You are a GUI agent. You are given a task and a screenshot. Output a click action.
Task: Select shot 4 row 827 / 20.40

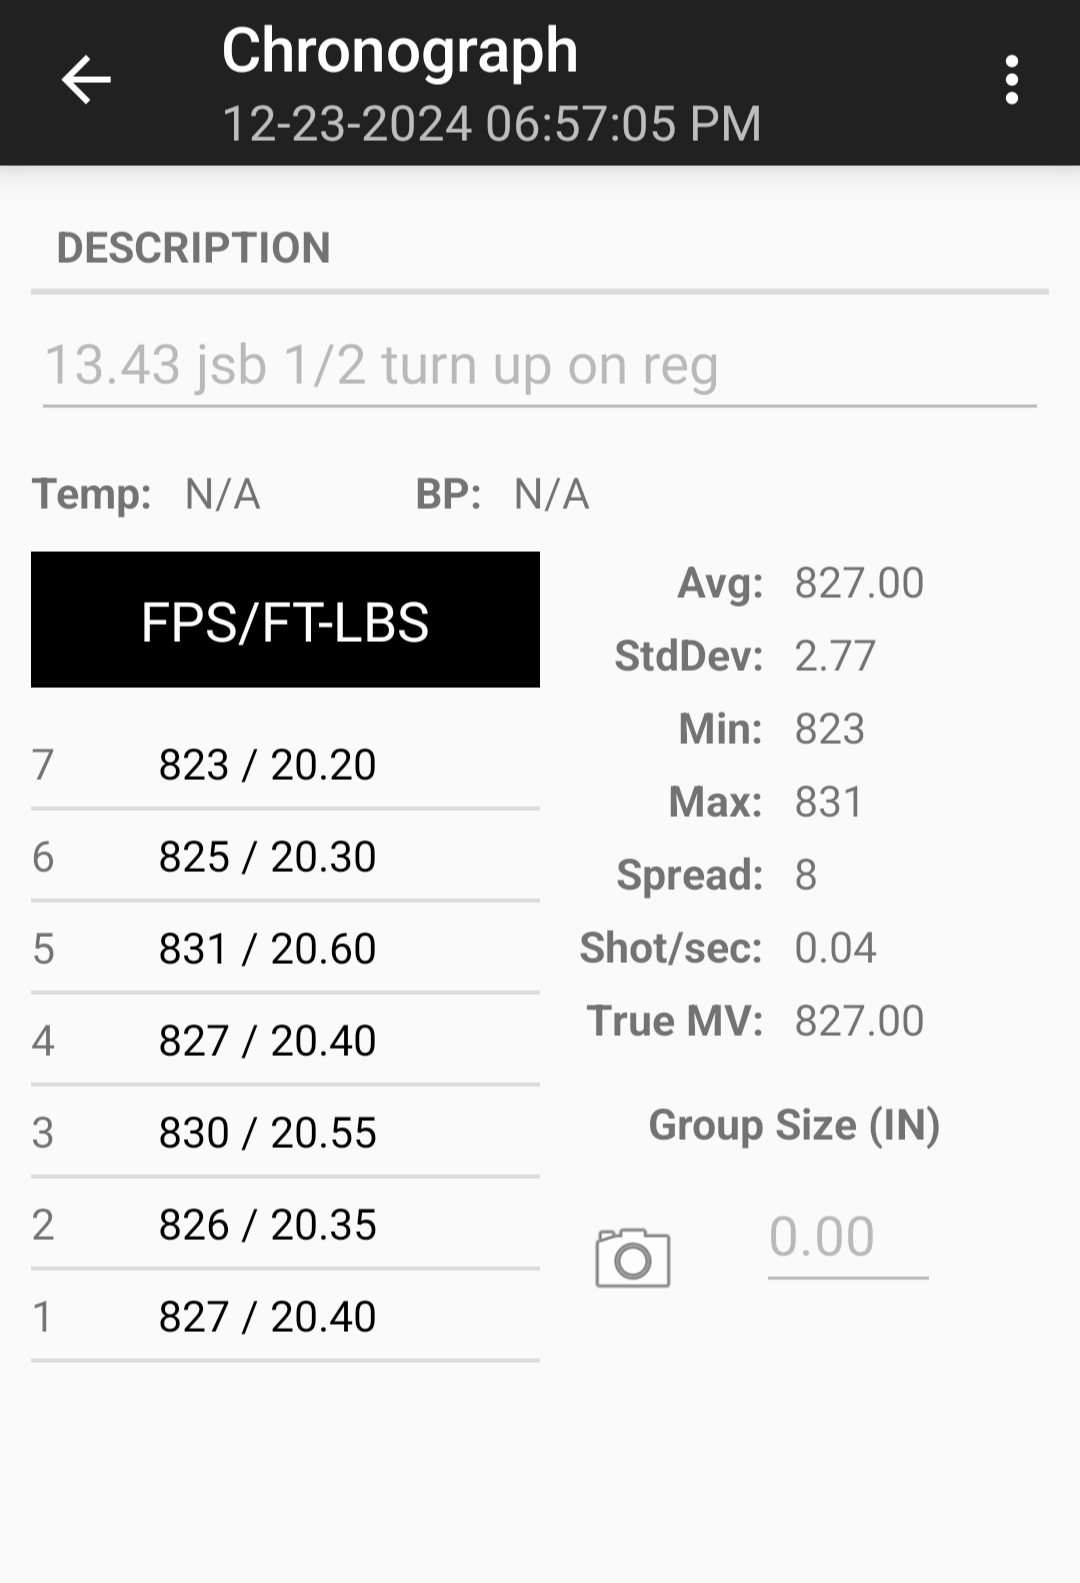coord(285,1041)
